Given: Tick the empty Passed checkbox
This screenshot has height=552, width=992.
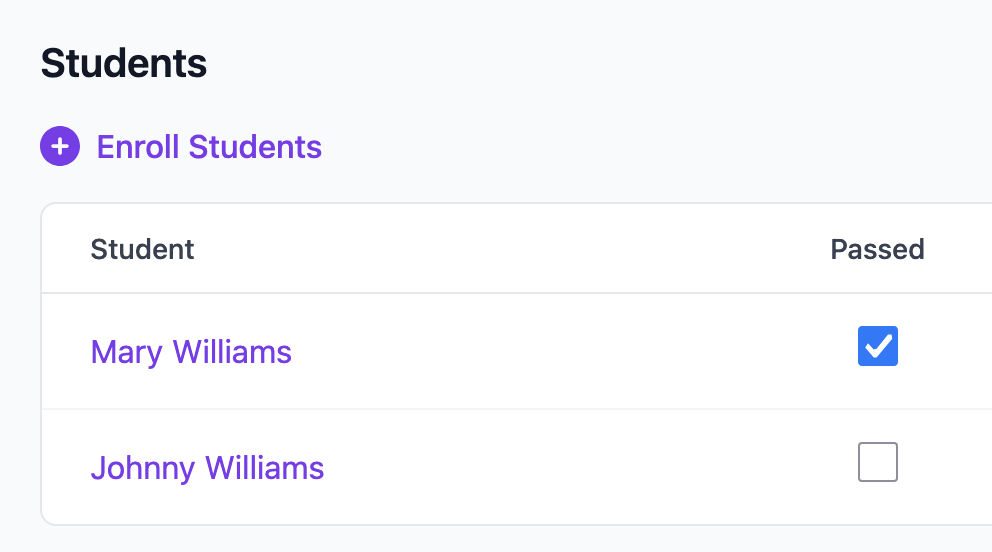Looking at the screenshot, I should (878, 462).
